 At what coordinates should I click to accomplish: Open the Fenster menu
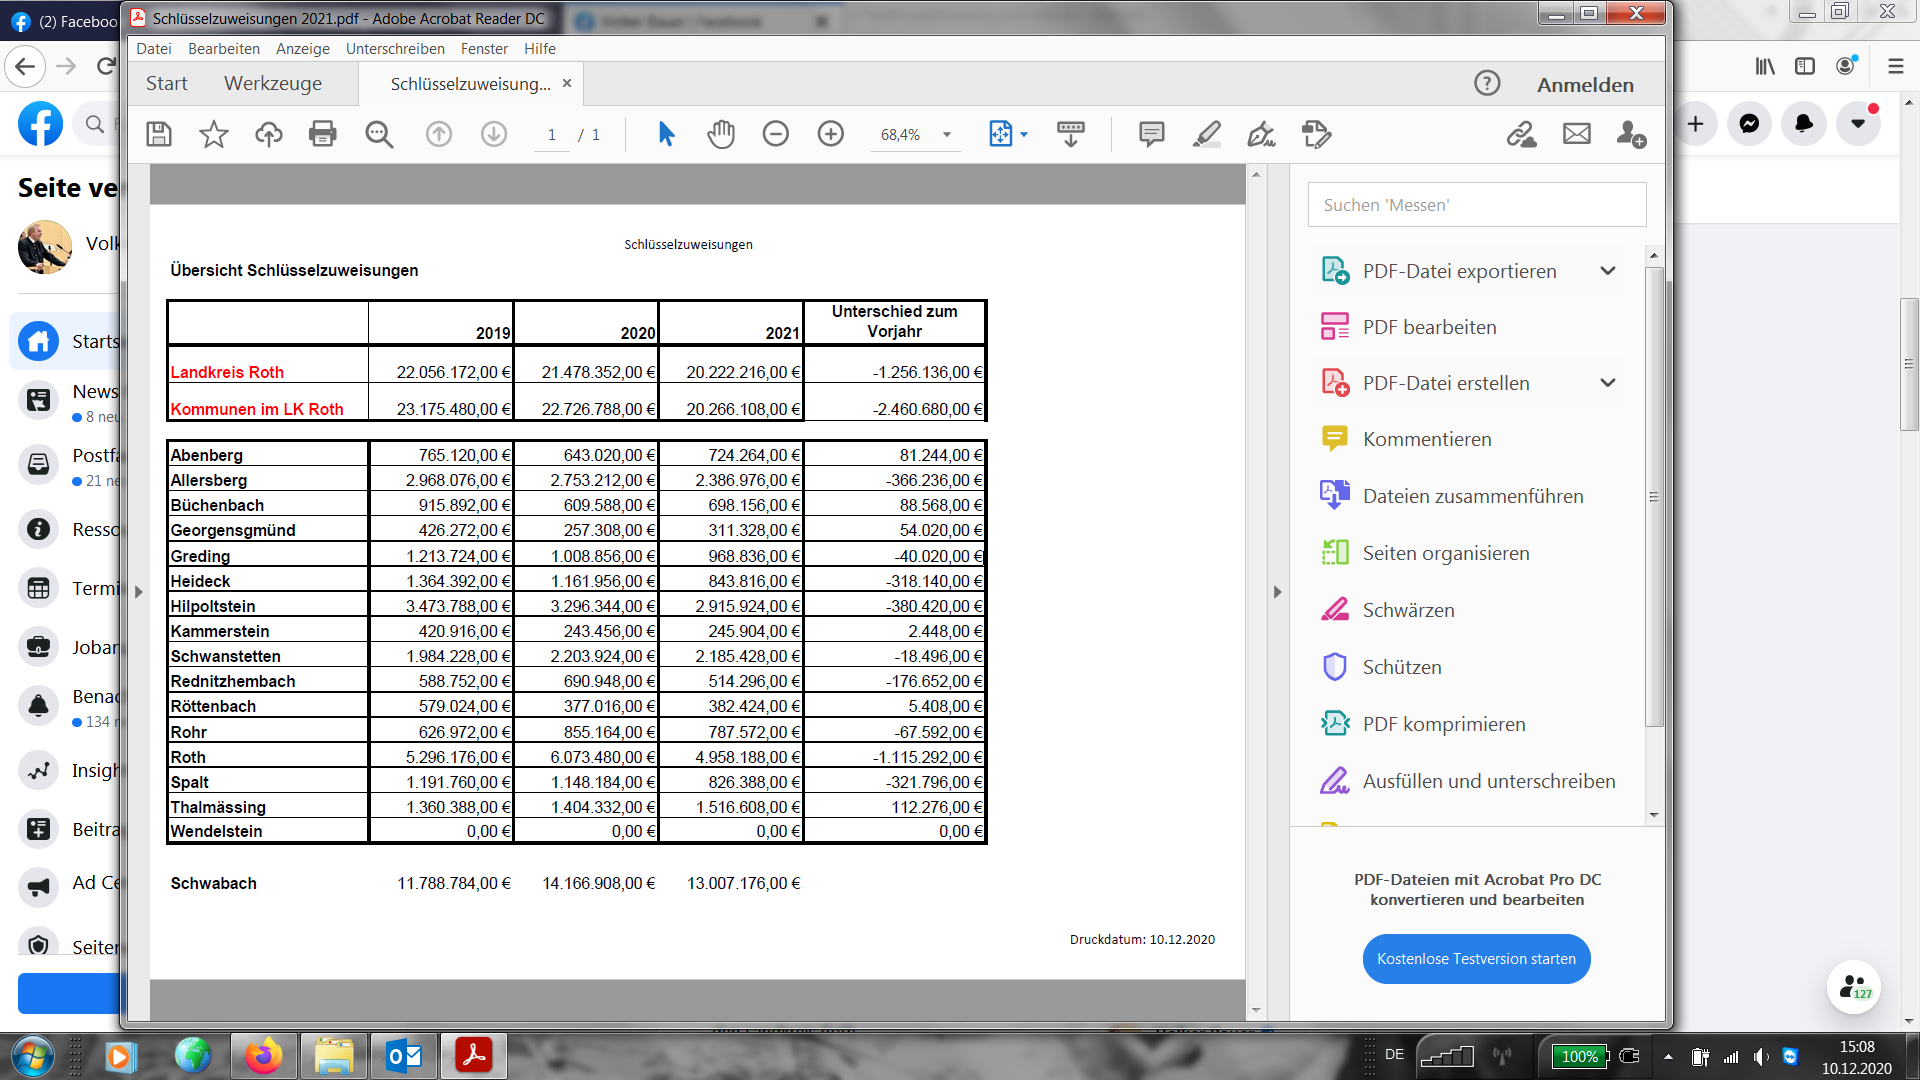pyautogui.click(x=484, y=49)
